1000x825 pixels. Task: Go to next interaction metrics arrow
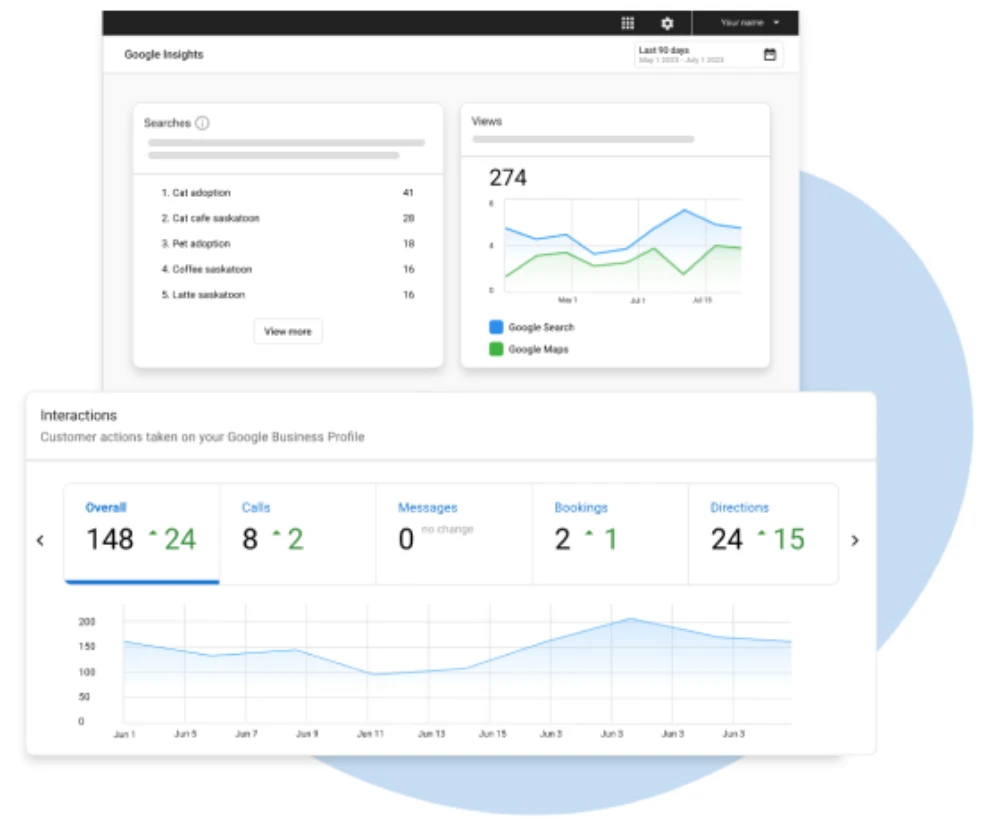coord(855,540)
